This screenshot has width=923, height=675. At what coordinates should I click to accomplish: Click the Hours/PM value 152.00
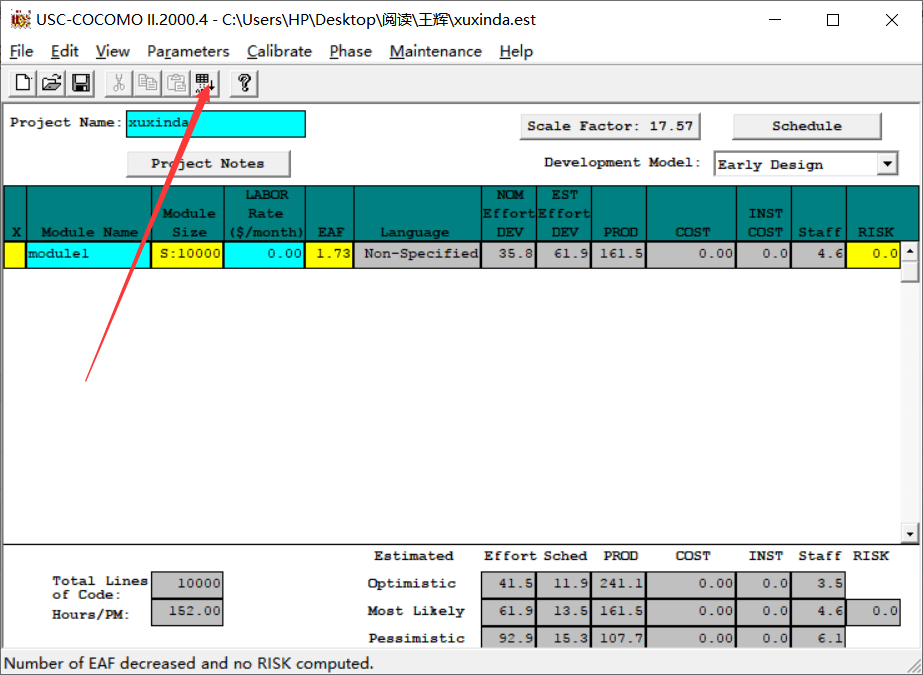click(x=187, y=612)
